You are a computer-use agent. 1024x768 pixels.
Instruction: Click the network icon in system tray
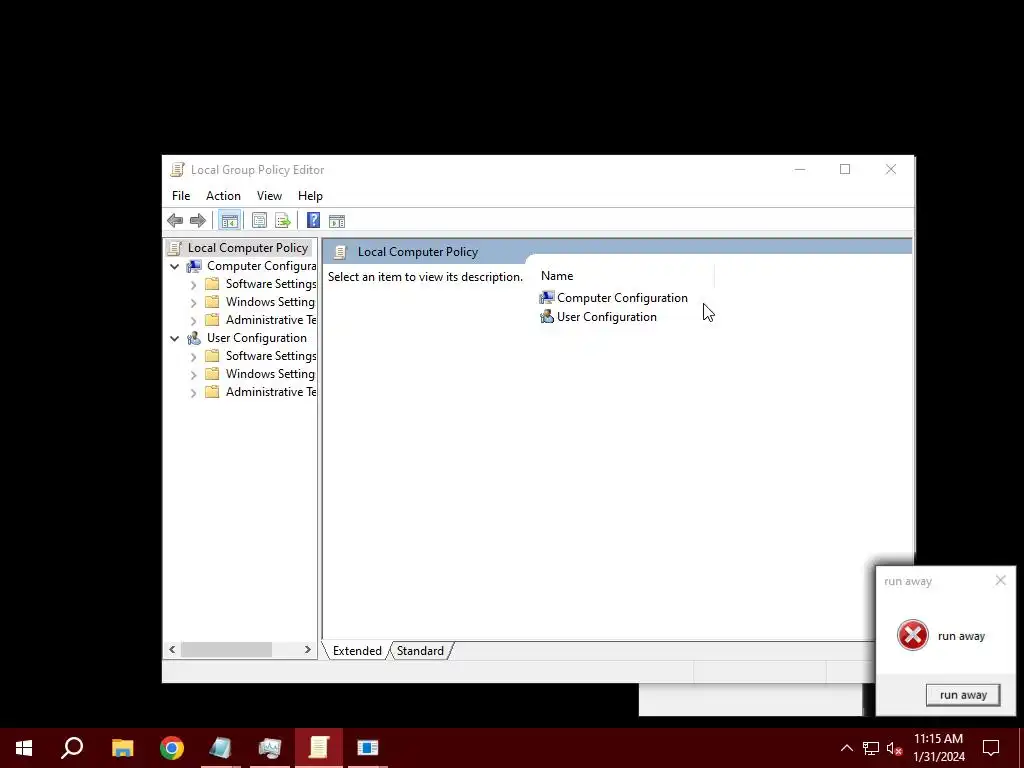click(871, 748)
